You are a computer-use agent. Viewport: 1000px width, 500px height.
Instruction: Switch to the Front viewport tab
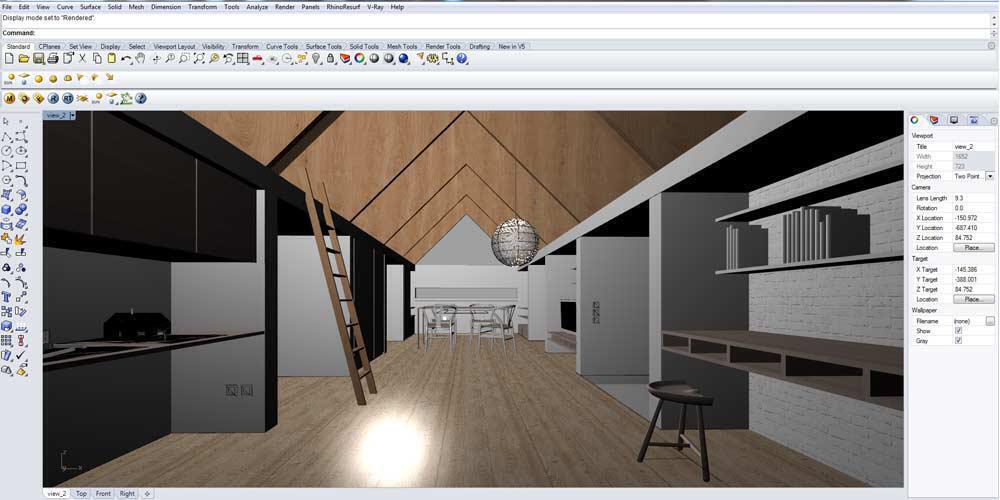tap(103, 494)
